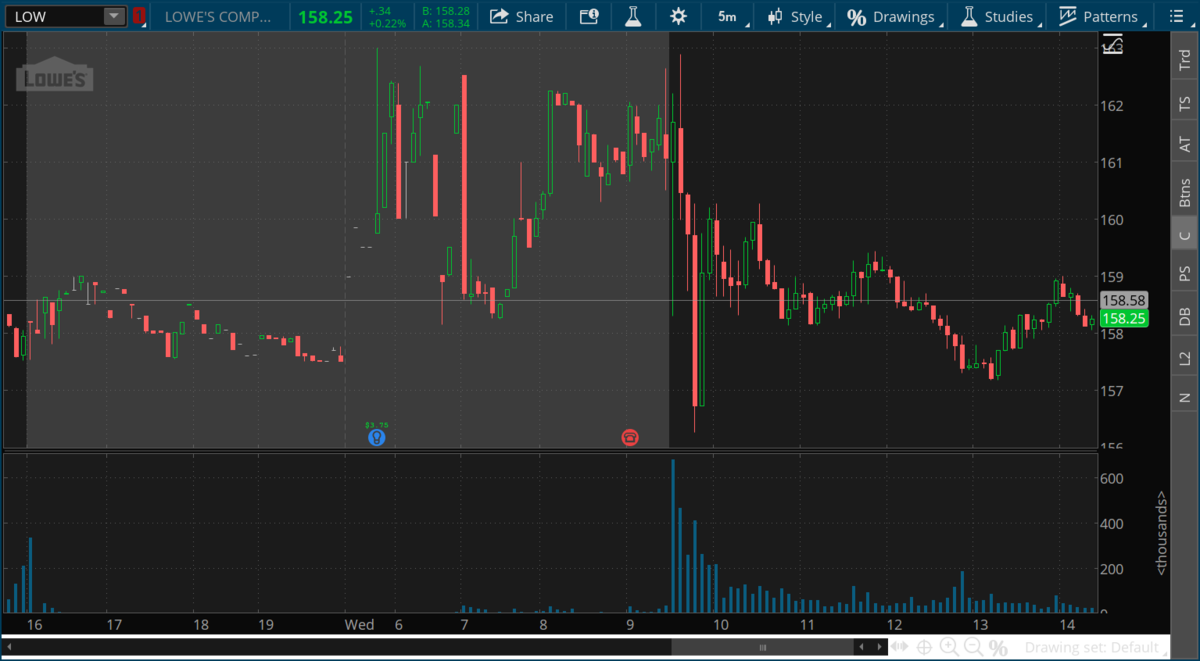Click the A: 158.34 ask price
Screen dimensions: 1200x661
click(446, 22)
